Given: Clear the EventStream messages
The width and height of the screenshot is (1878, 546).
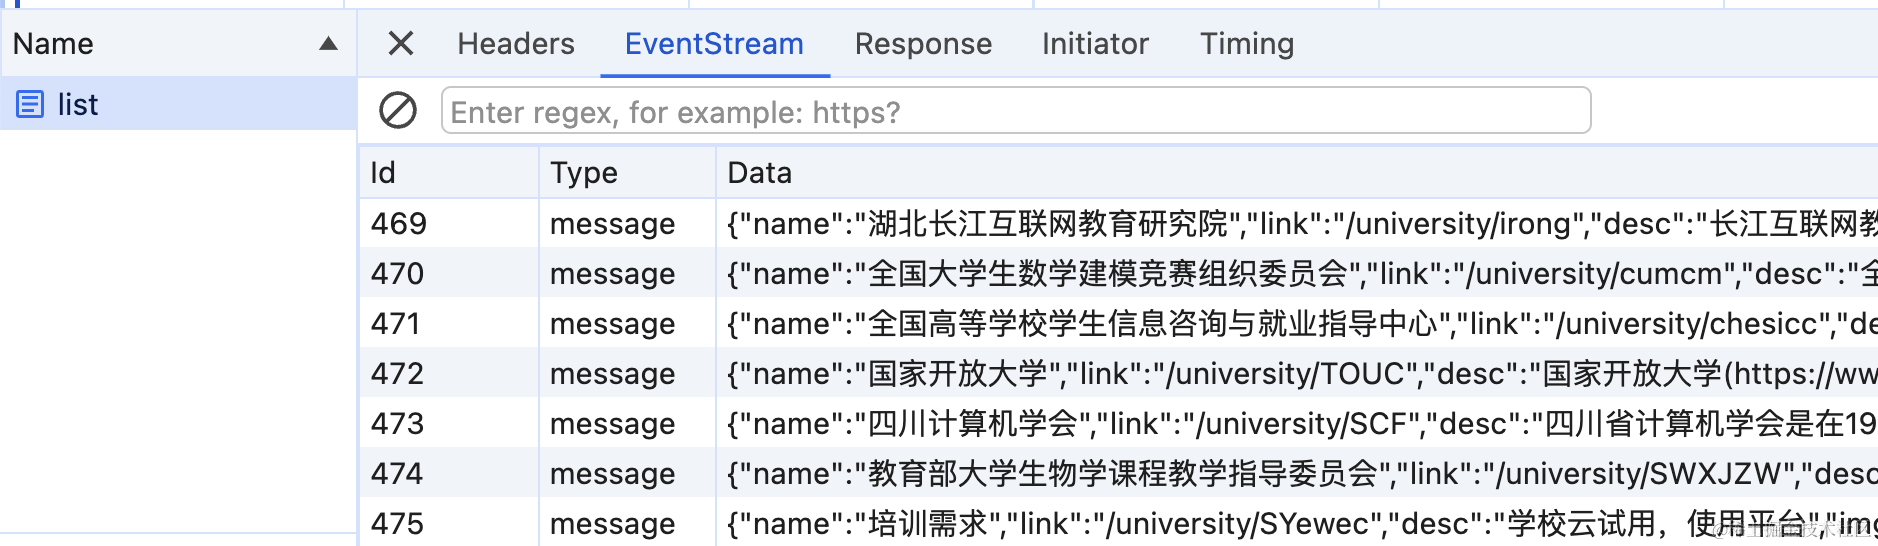Looking at the screenshot, I should [x=398, y=110].
